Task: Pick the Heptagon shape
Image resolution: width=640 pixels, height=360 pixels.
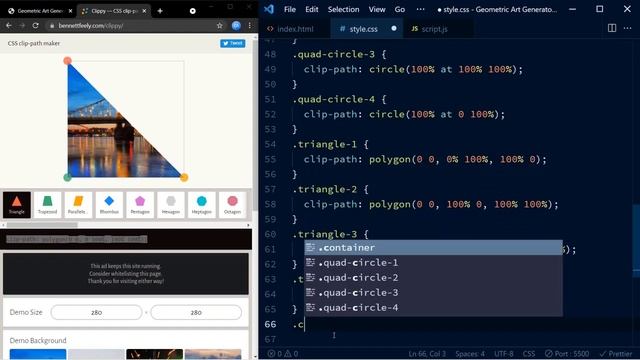Action: (202, 204)
